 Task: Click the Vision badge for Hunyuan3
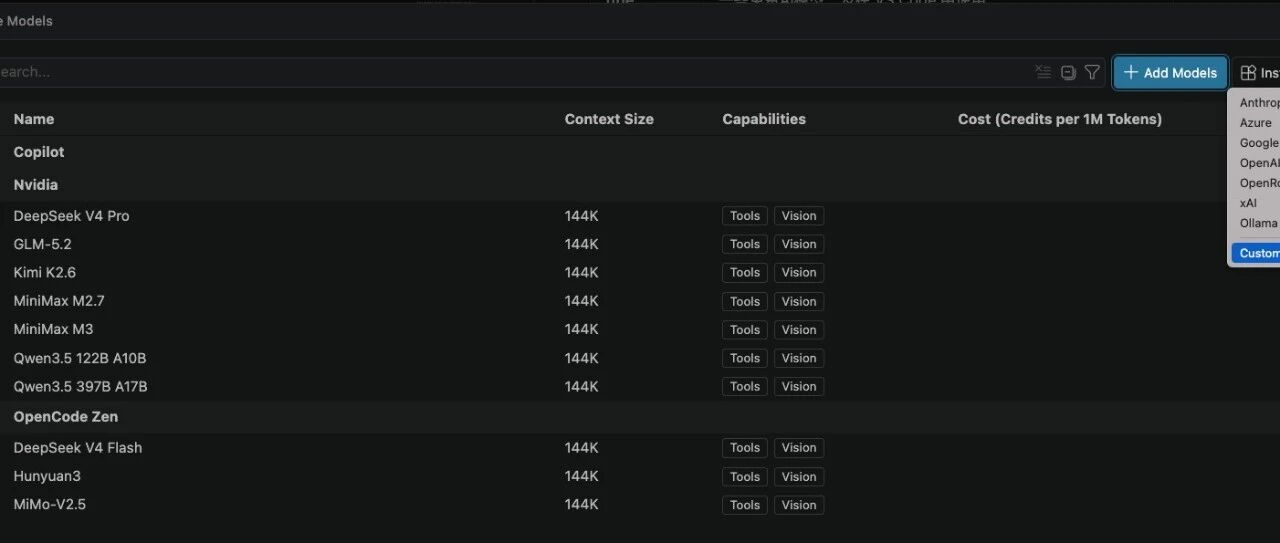coord(799,477)
